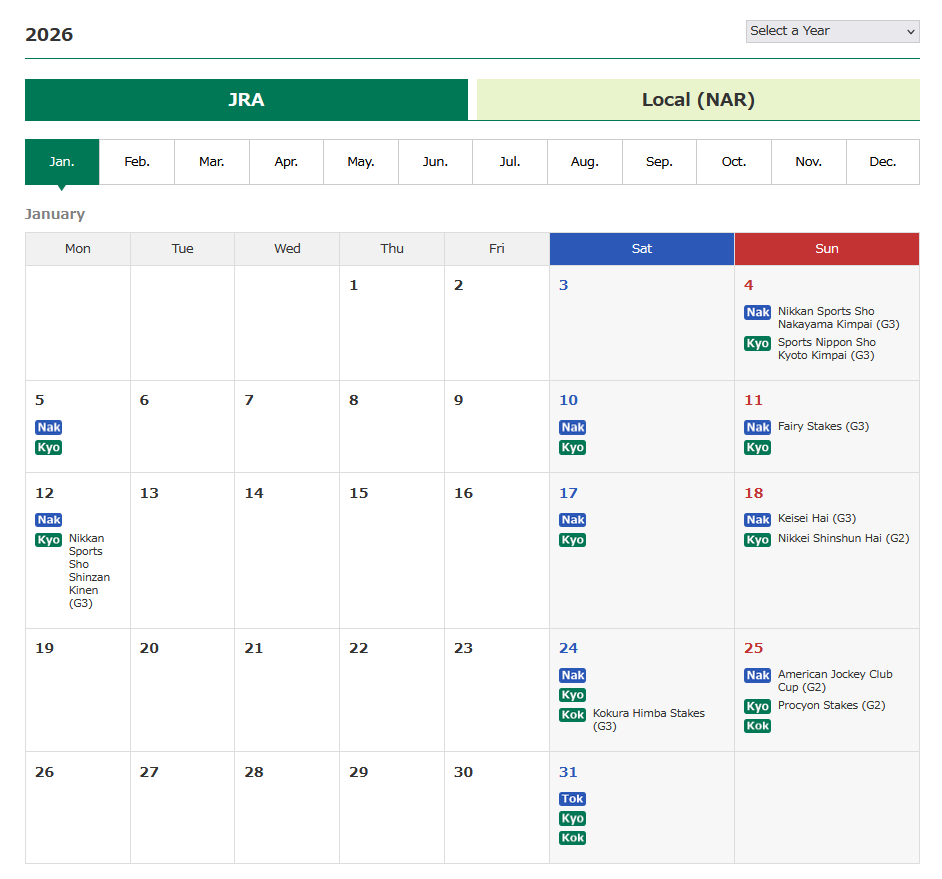Click the Kyo badge on January 25
This screenshot has height=879, width=942.
click(x=758, y=707)
